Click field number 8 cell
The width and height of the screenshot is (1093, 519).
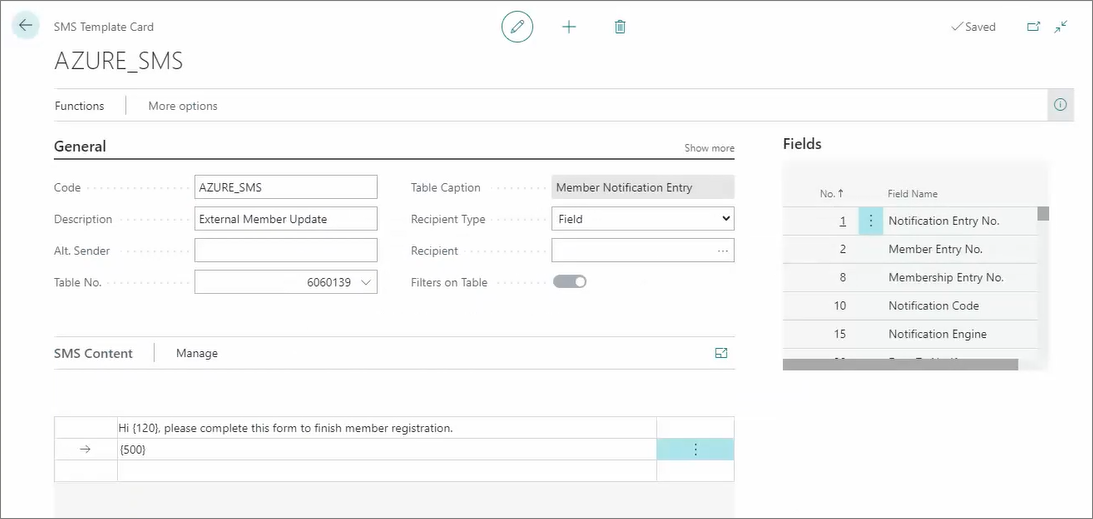842,277
